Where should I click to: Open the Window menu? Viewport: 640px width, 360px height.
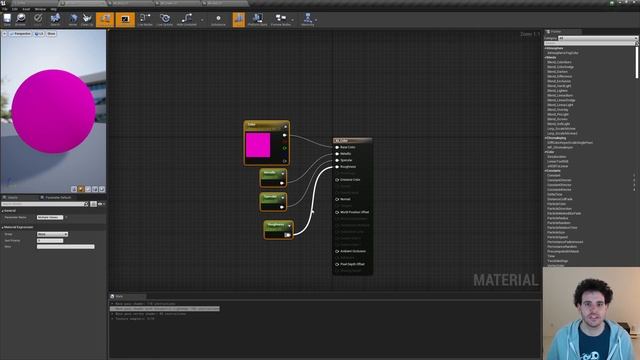tap(40, 9)
